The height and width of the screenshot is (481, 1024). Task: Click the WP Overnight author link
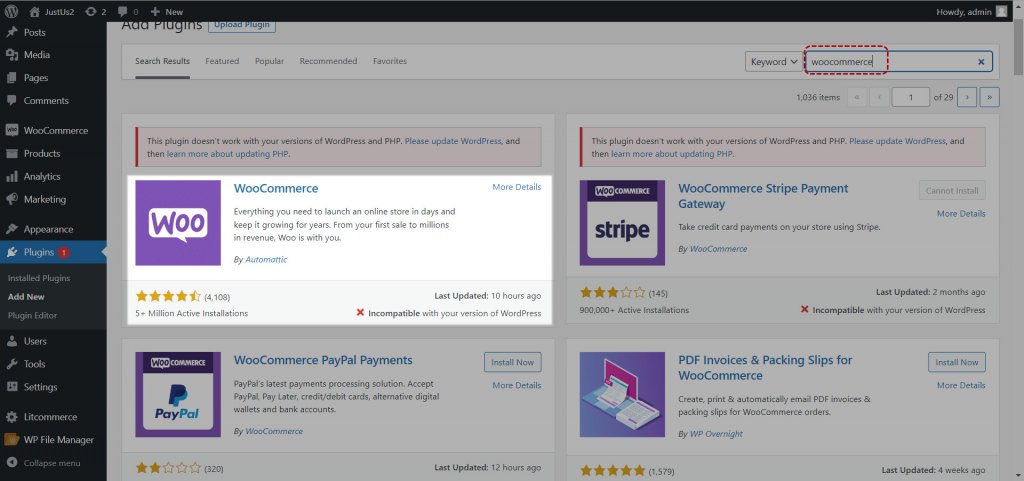(x=716, y=433)
